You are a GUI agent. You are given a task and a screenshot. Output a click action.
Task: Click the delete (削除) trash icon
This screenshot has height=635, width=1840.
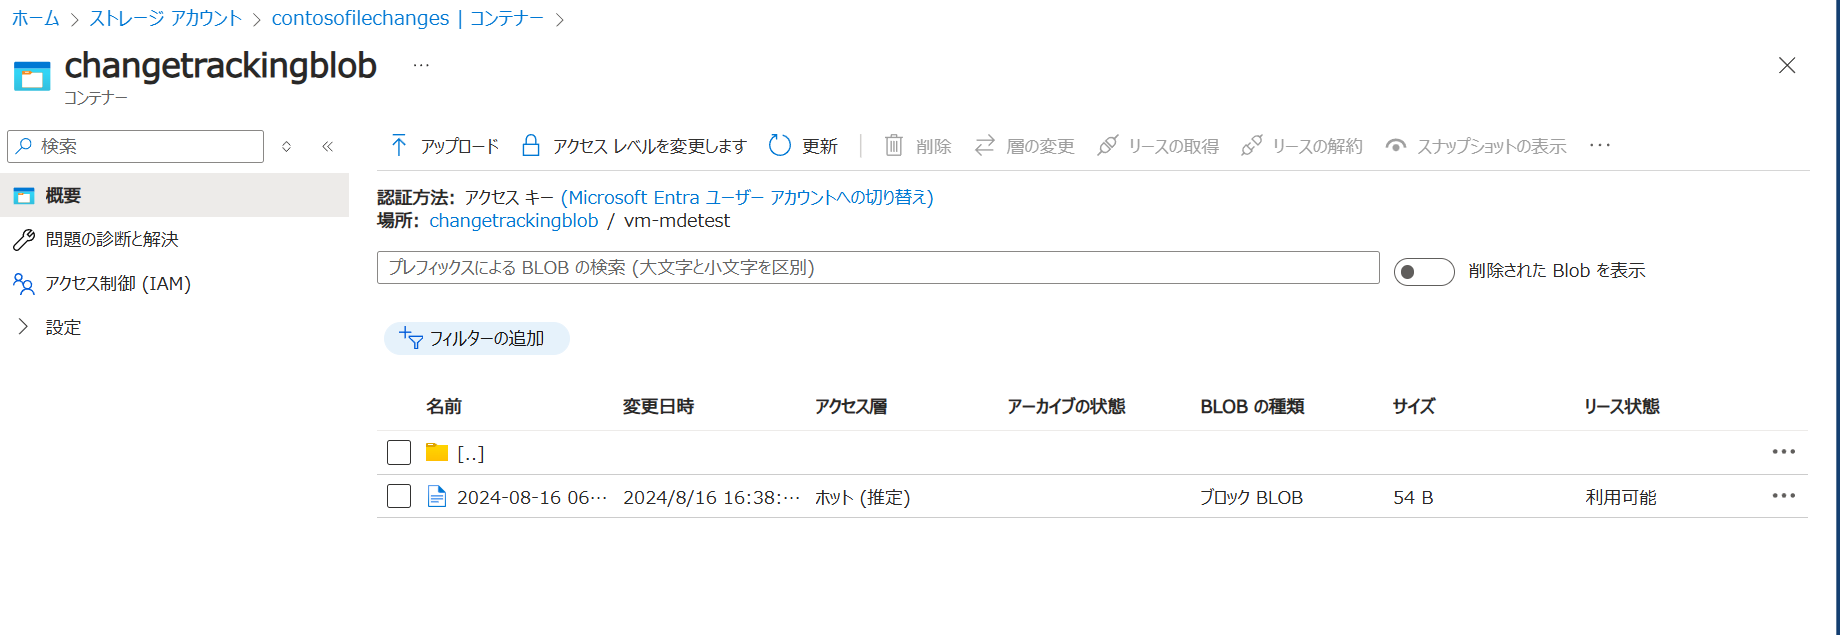[x=894, y=146]
